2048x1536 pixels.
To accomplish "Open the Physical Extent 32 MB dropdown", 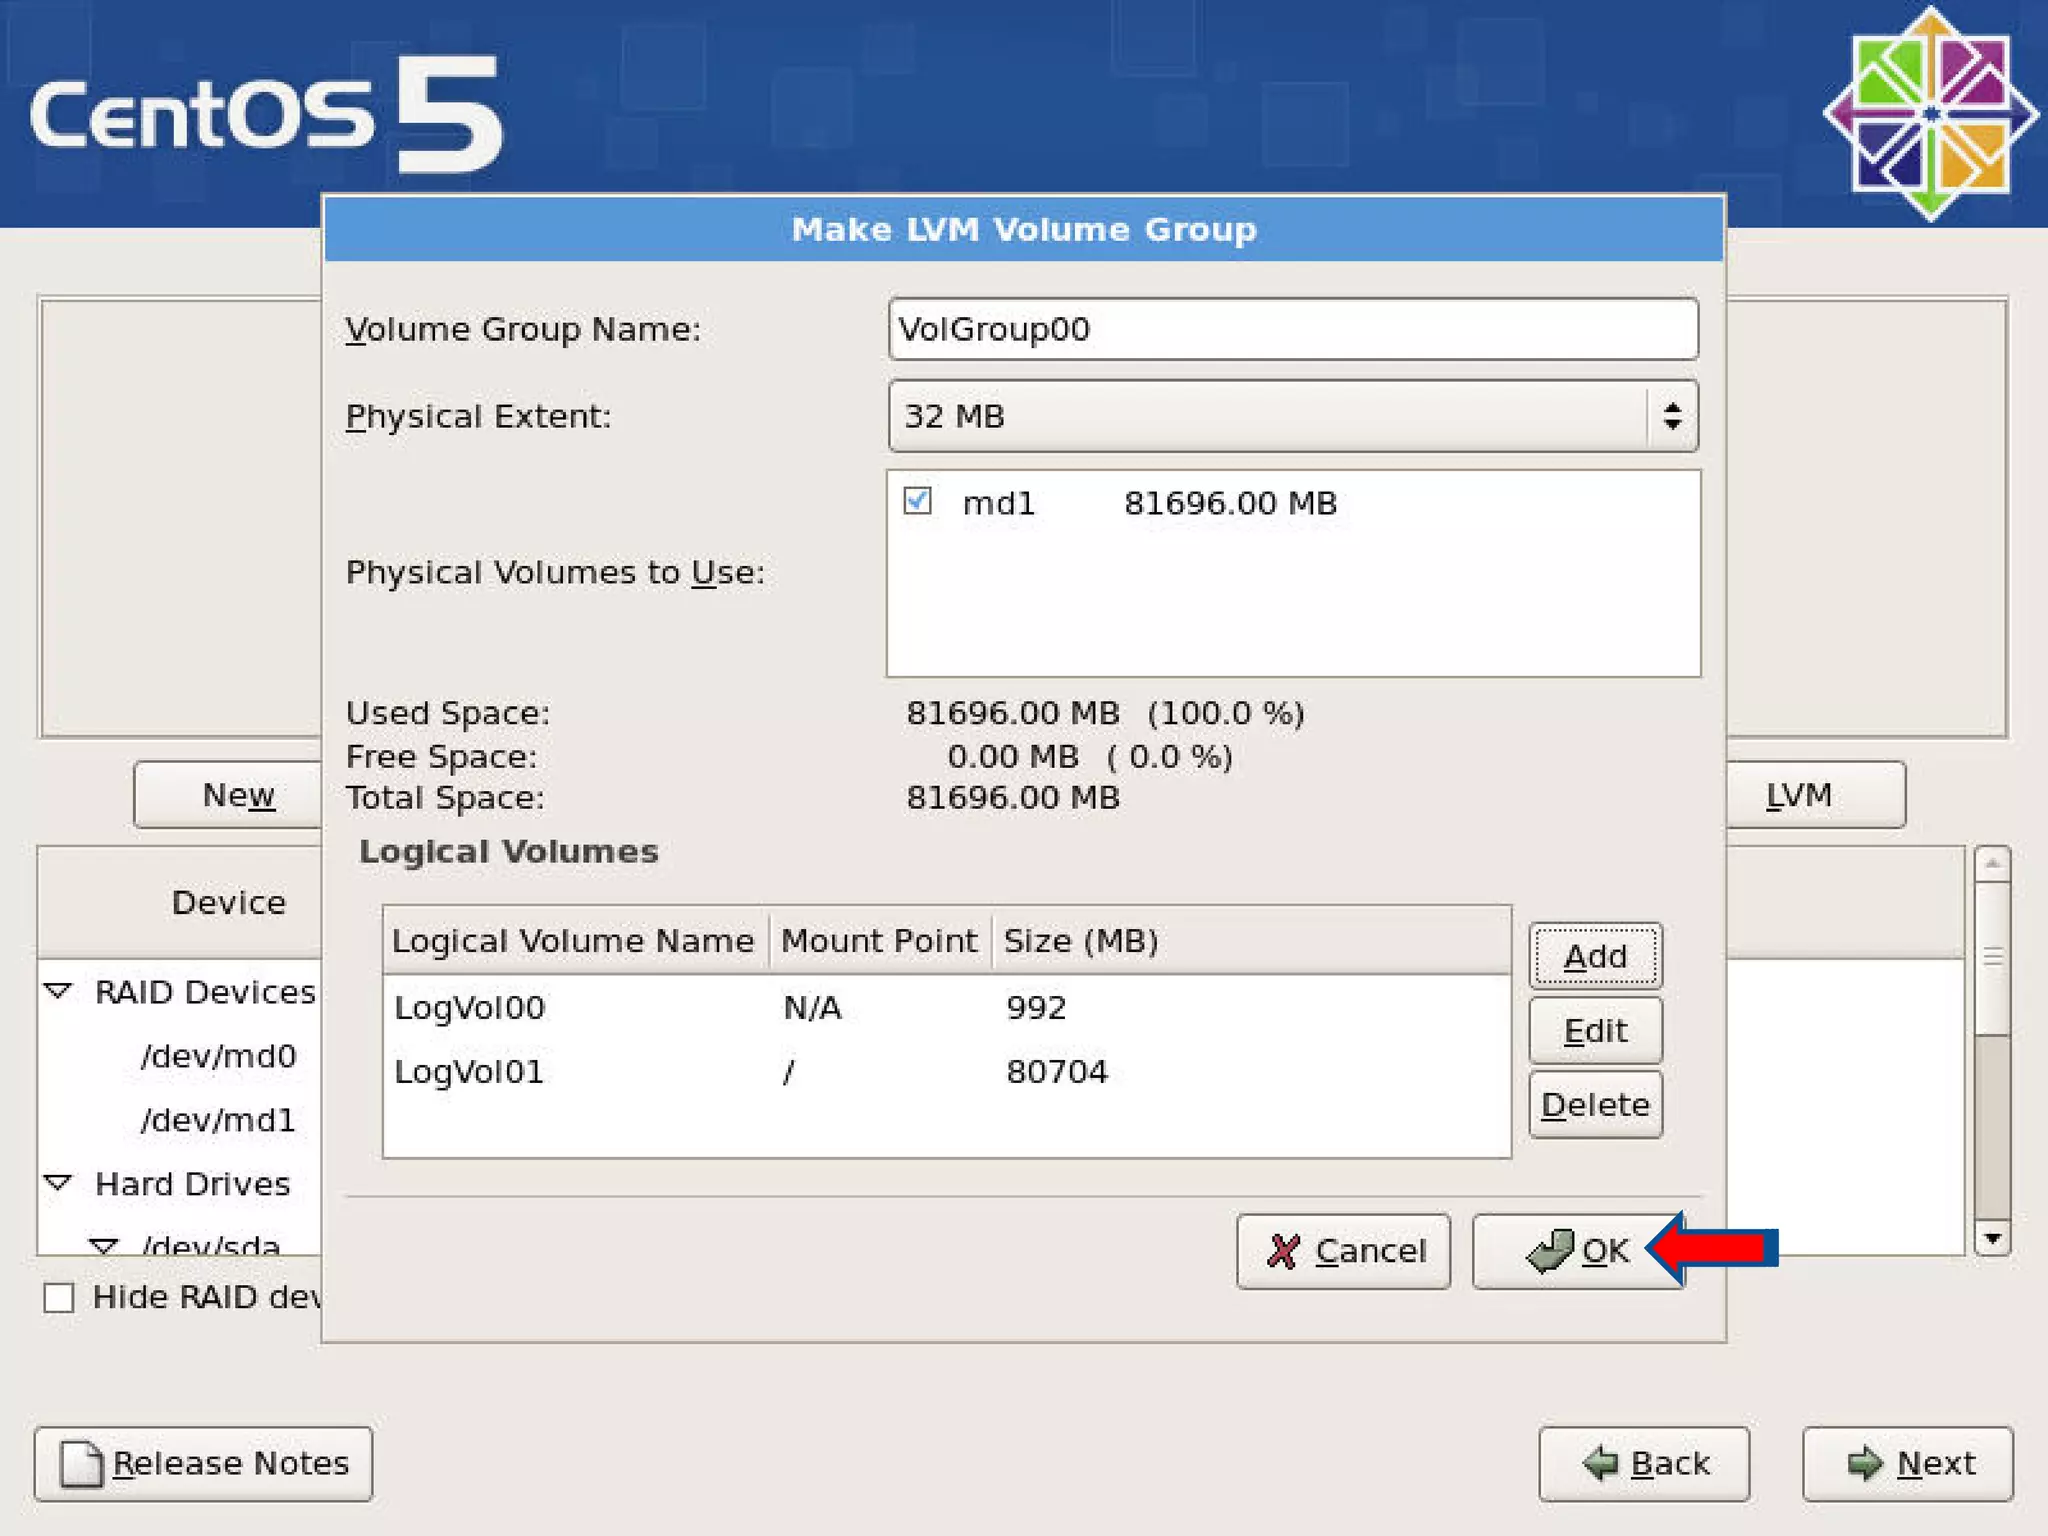I will coord(1292,416).
